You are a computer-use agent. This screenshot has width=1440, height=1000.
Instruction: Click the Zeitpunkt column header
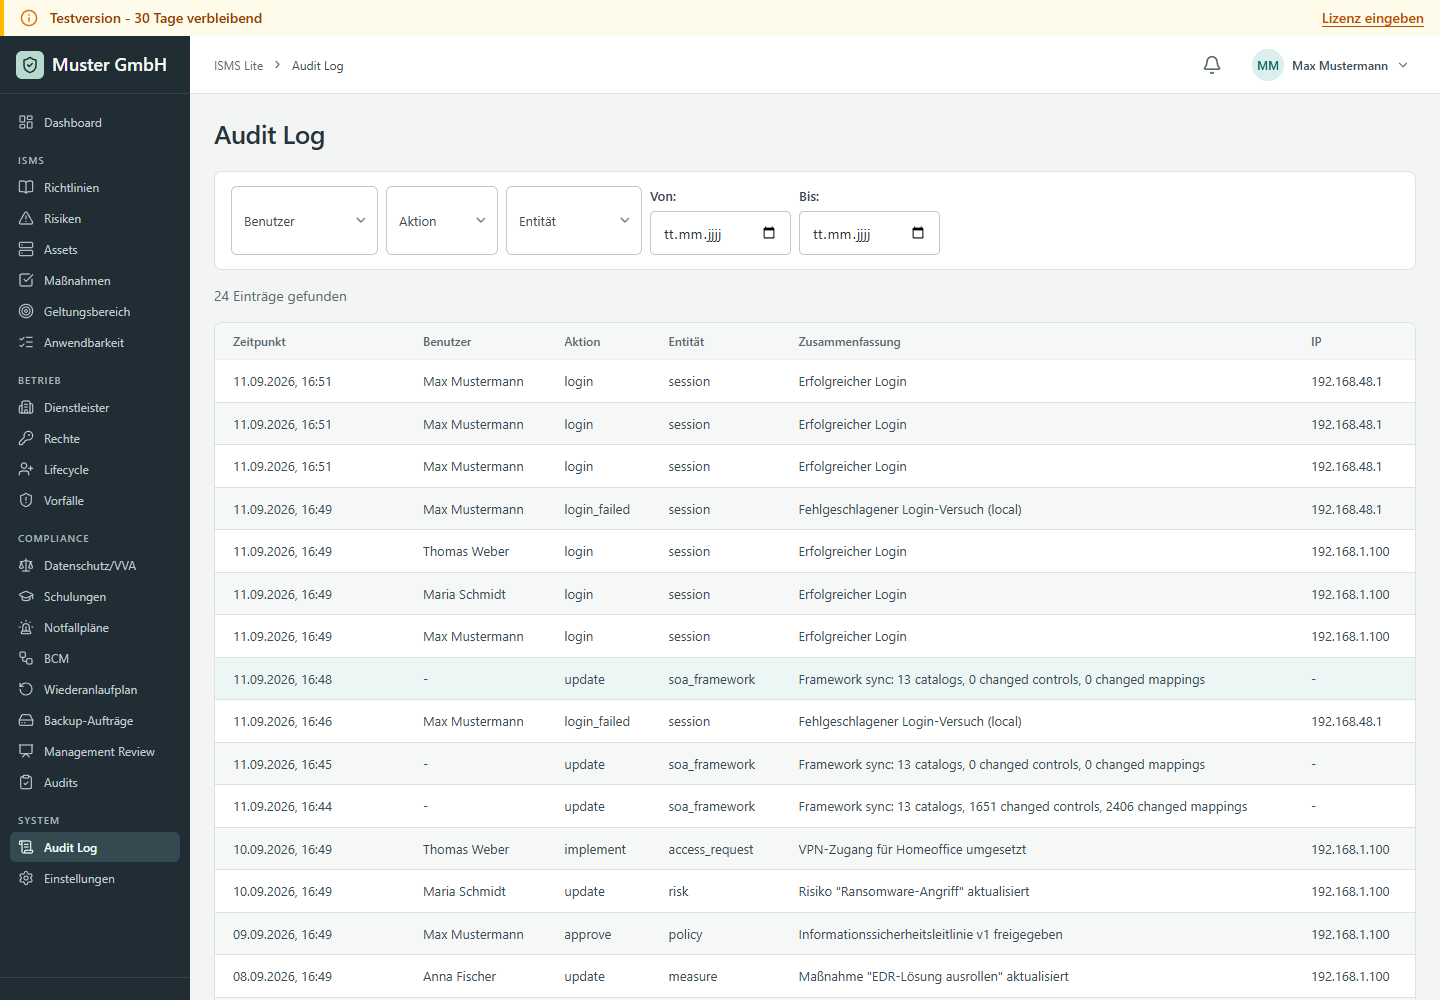259,341
